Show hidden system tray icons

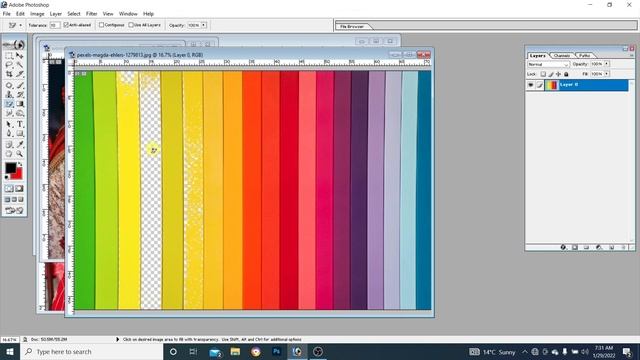[524, 352]
